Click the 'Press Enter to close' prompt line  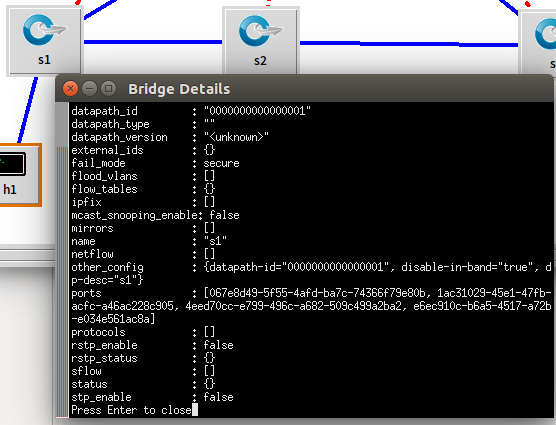point(132,410)
